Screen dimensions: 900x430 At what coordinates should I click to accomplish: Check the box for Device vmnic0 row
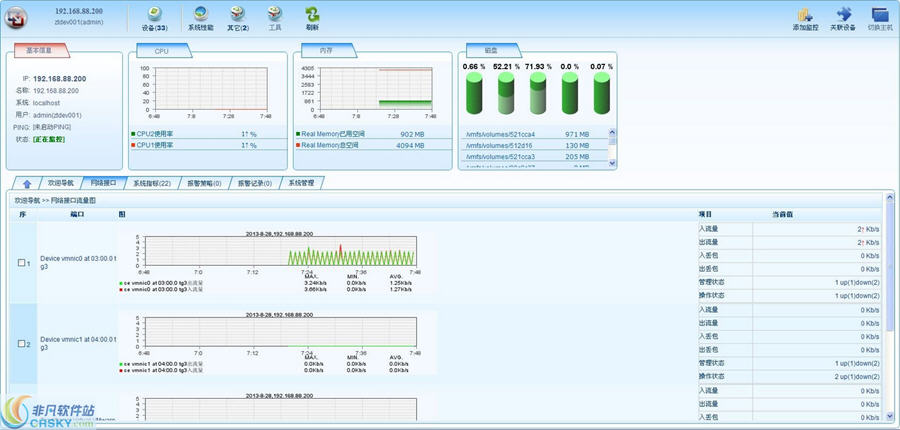click(x=22, y=262)
